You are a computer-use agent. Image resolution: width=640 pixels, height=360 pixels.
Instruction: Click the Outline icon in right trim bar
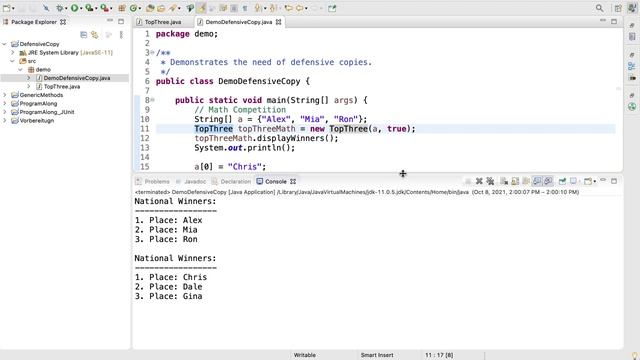pos(632,65)
